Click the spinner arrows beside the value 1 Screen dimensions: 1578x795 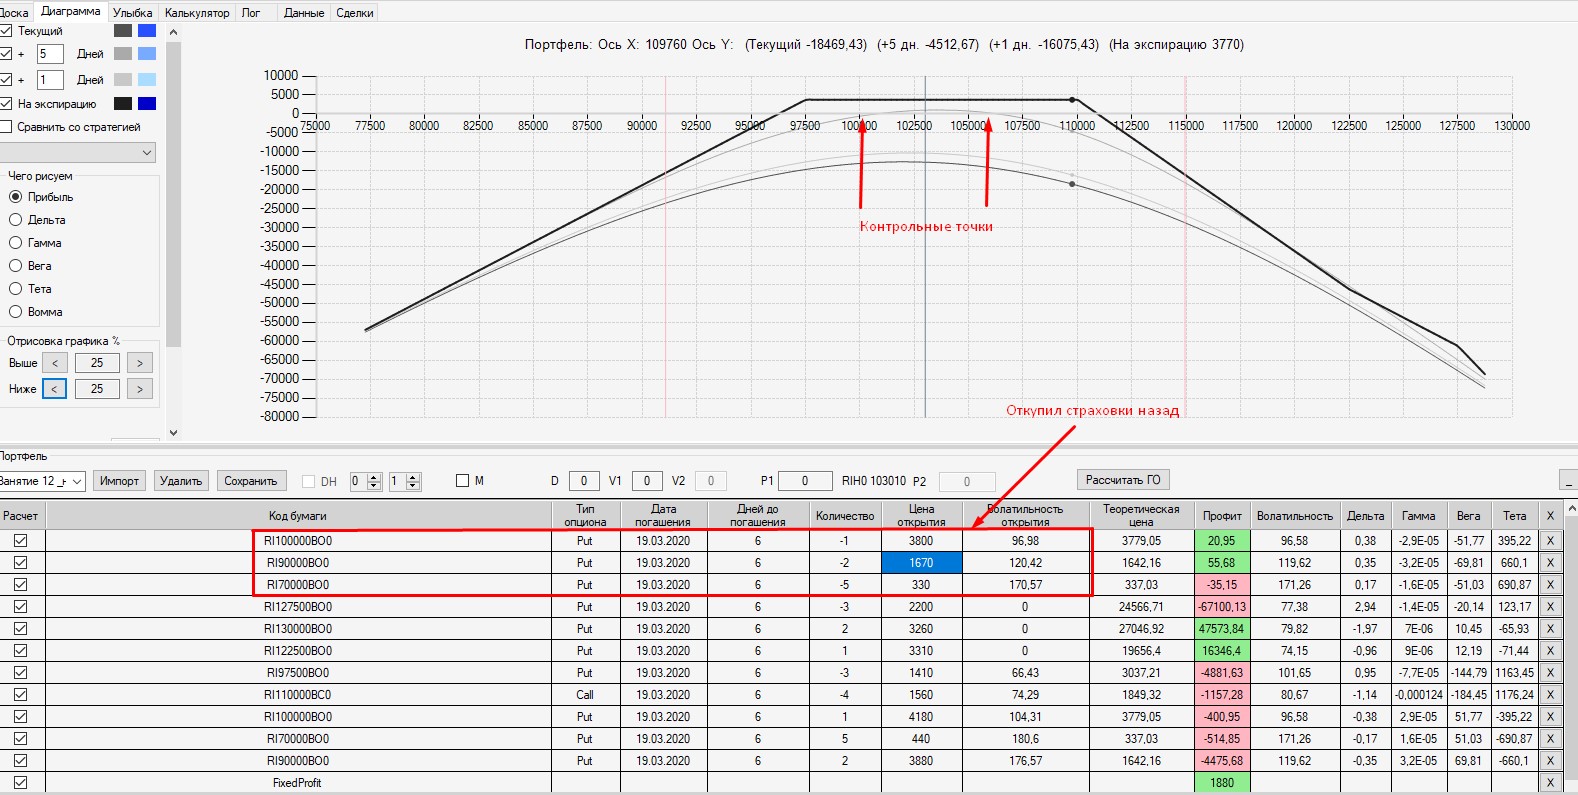coord(413,481)
